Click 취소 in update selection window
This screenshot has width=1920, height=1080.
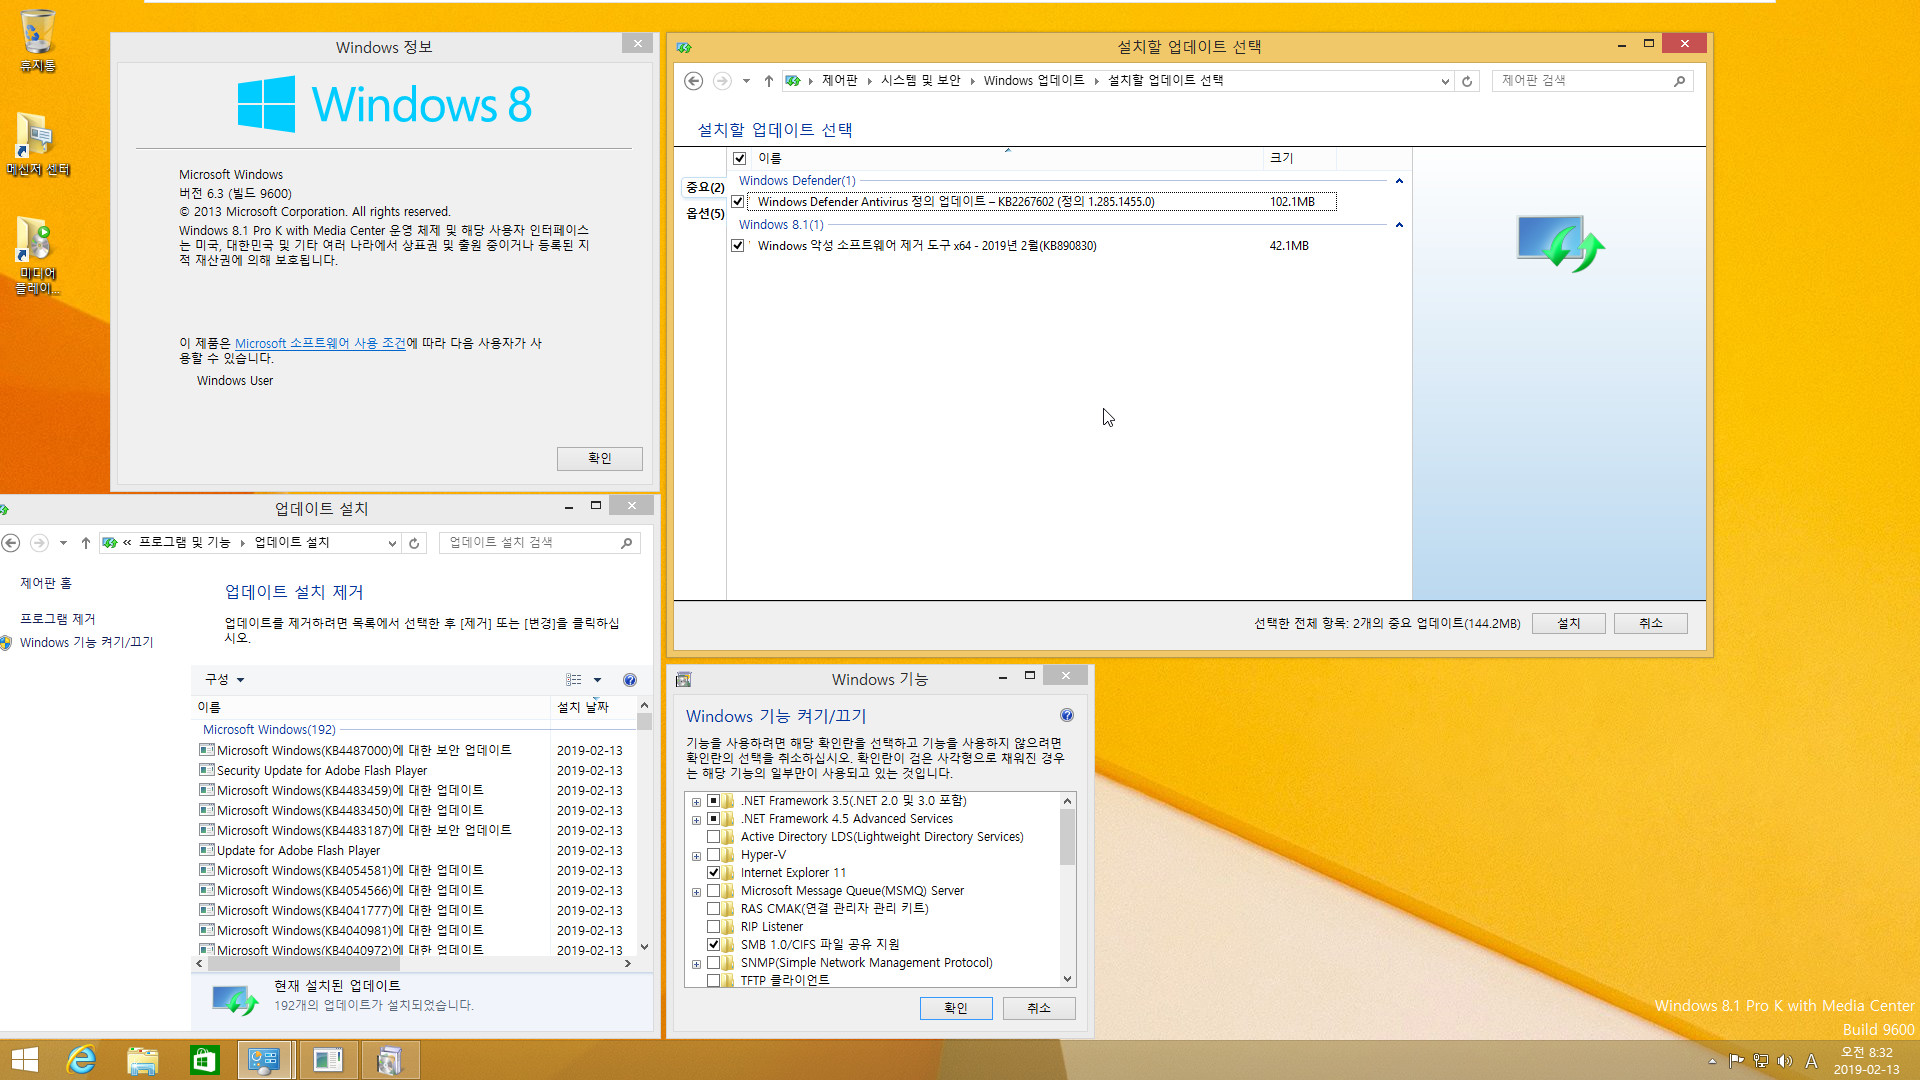click(1650, 623)
